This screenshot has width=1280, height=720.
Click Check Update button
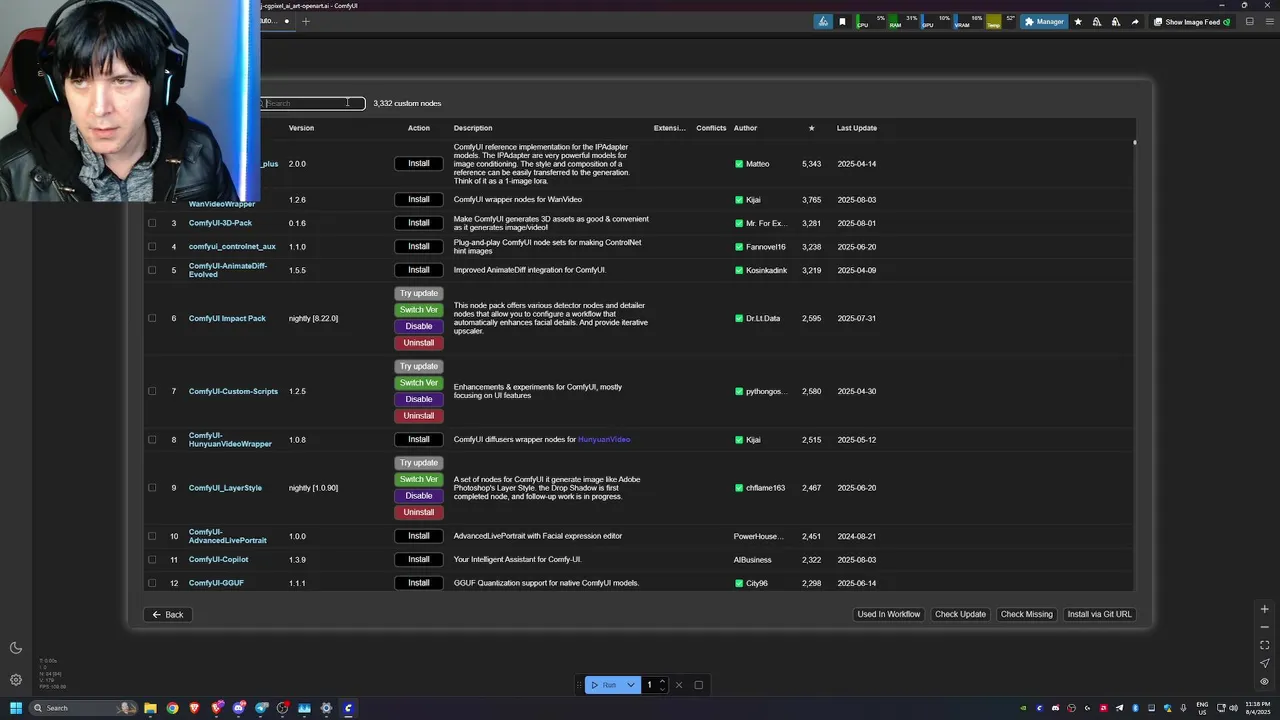(x=960, y=614)
